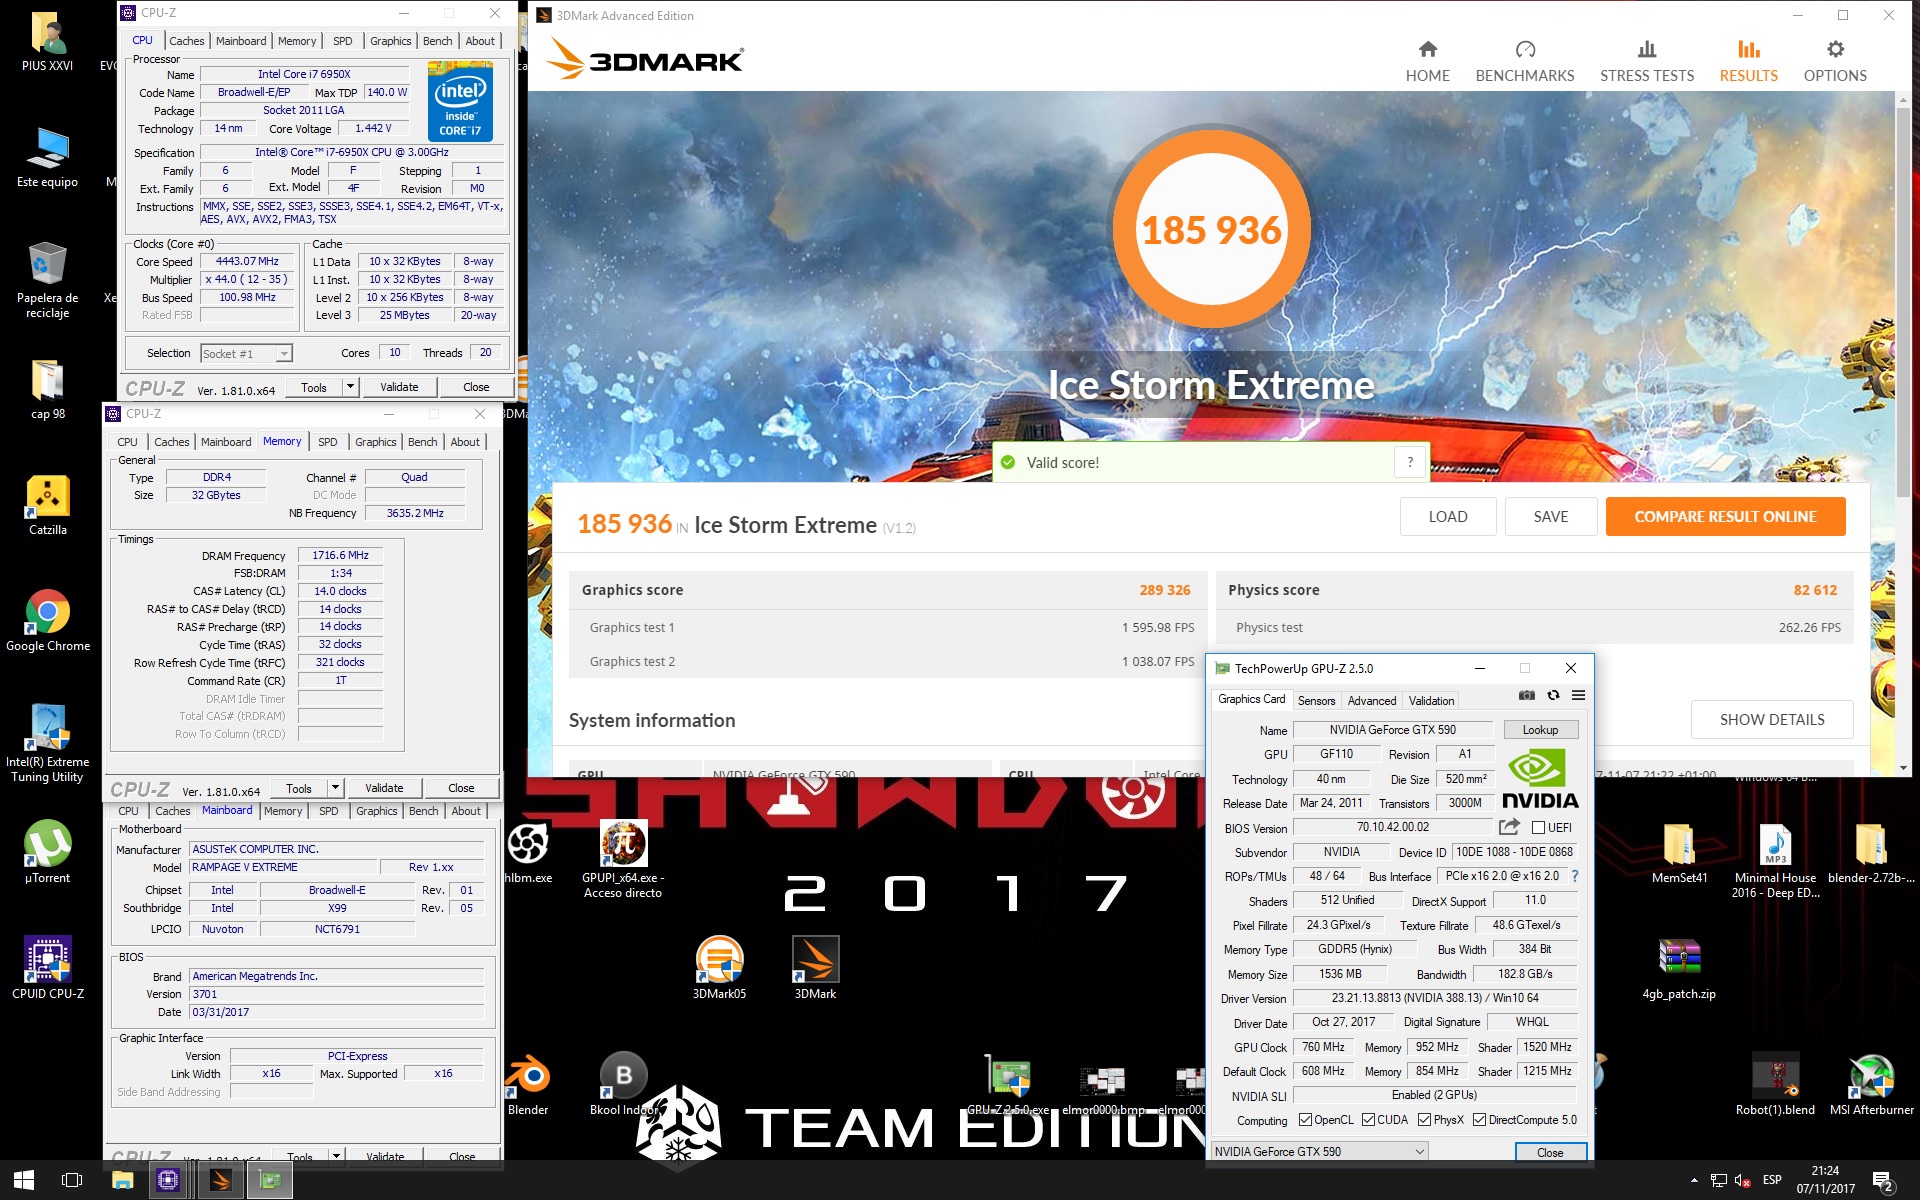Viewport: 1920px width, 1200px height.
Task: Select the 4gb_patch.zip archive icon
Action: pyautogui.click(x=1679, y=968)
